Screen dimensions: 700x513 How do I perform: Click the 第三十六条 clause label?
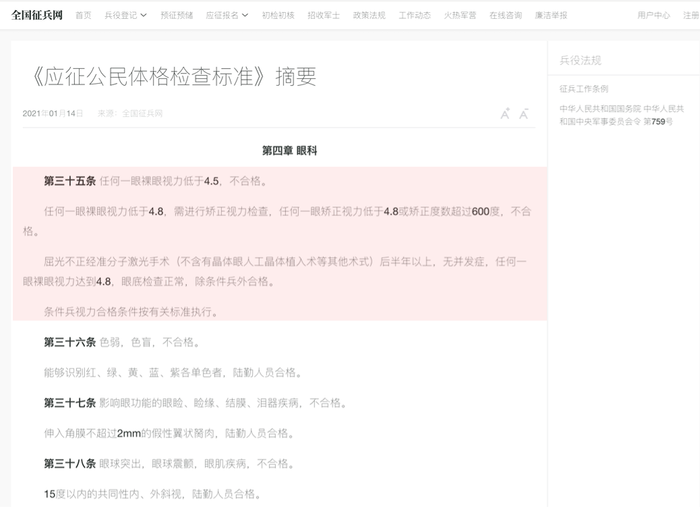(70, 342)
